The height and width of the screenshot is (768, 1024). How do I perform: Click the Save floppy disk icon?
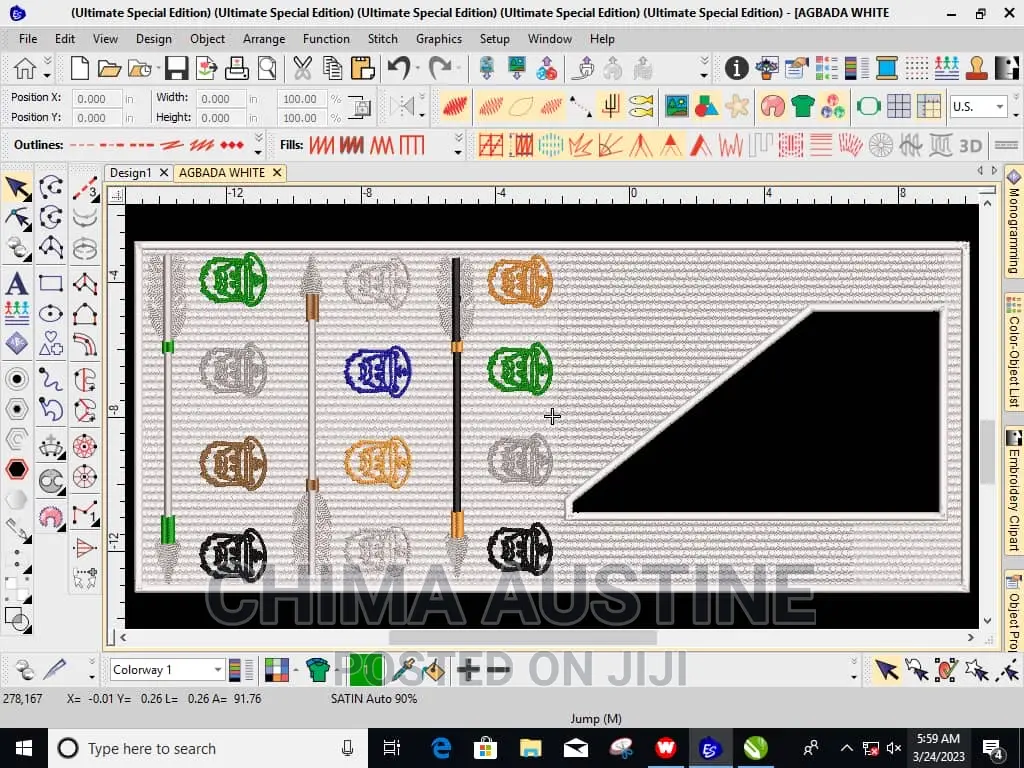pos(176,68)
